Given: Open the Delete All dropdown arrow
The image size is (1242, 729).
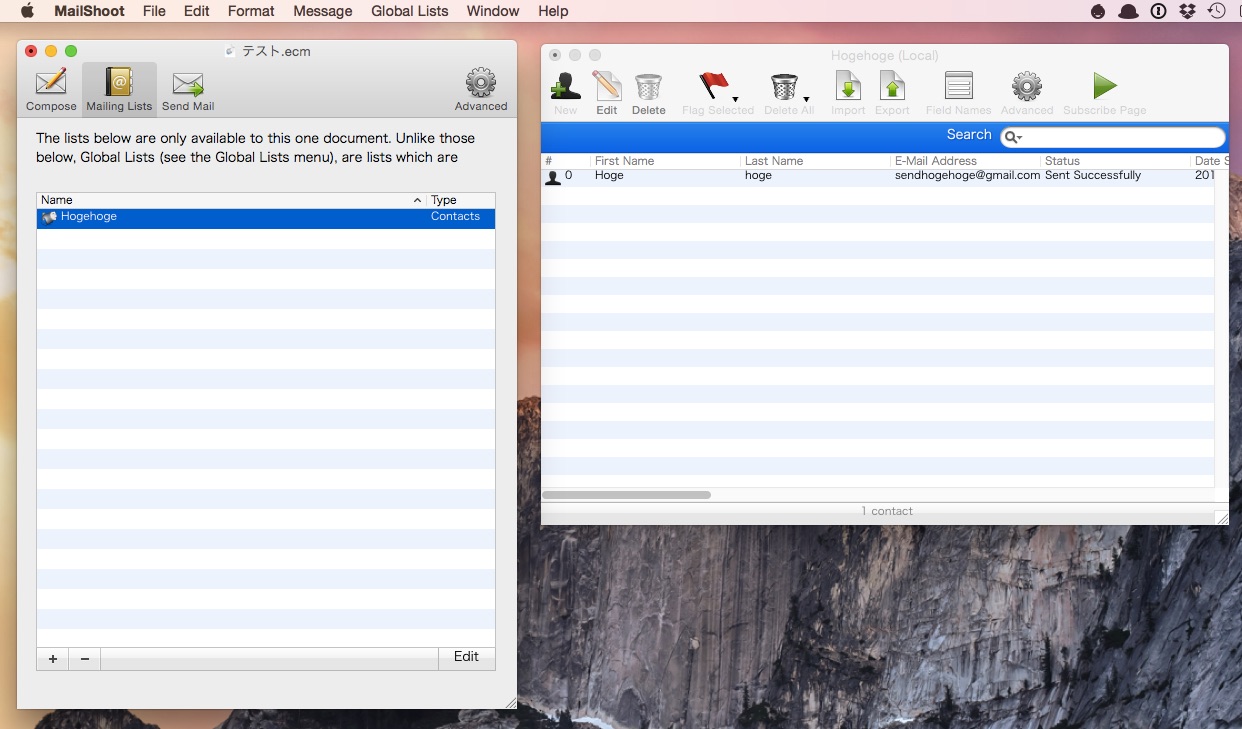Looking at the screenshot, I should [x=806, y=99].
